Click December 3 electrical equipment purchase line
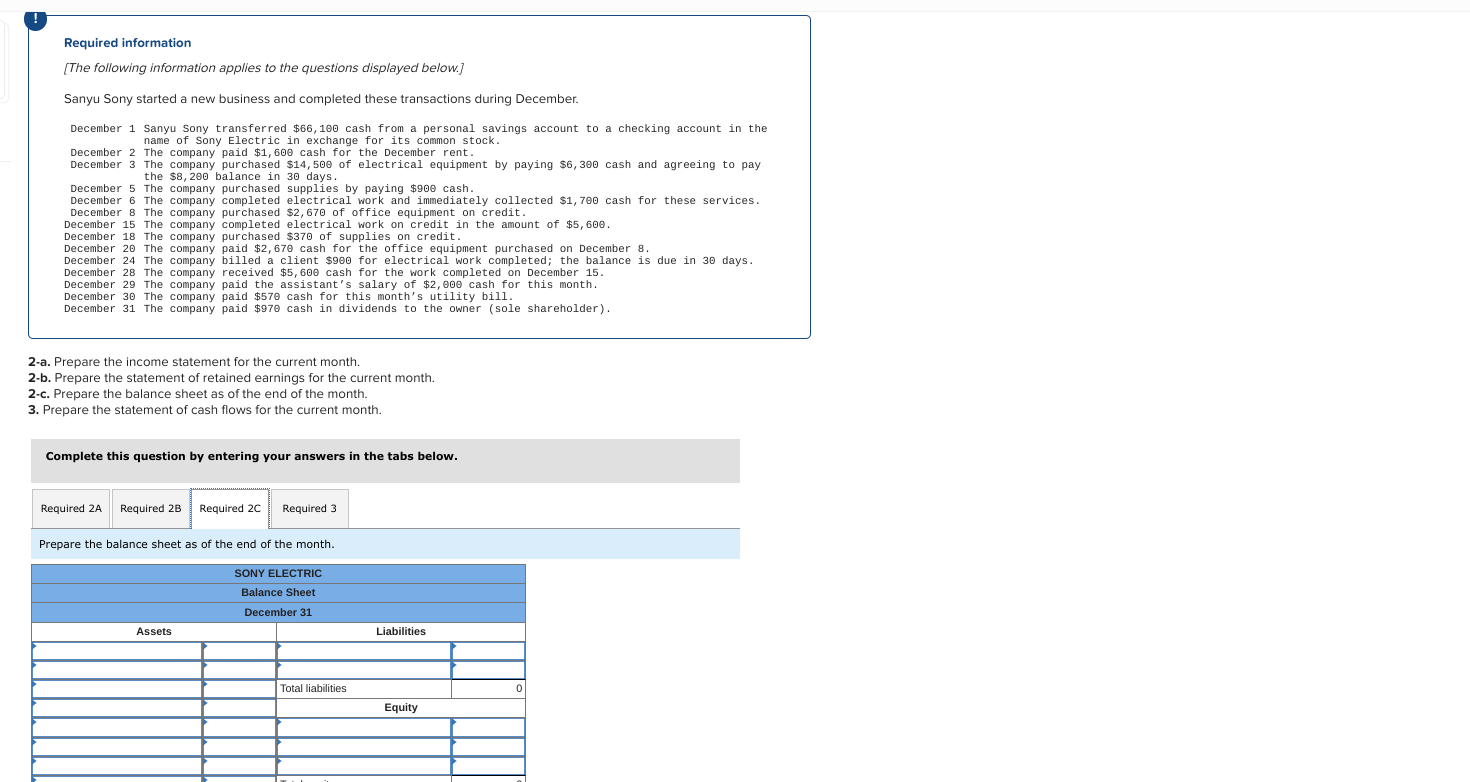 tap(415, 171)
